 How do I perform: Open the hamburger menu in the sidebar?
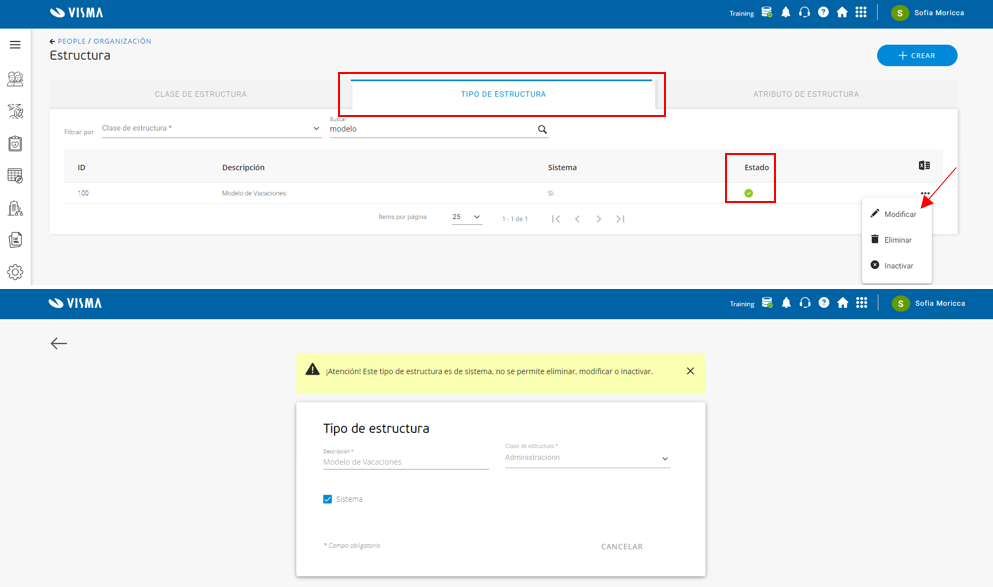[15, 45]
